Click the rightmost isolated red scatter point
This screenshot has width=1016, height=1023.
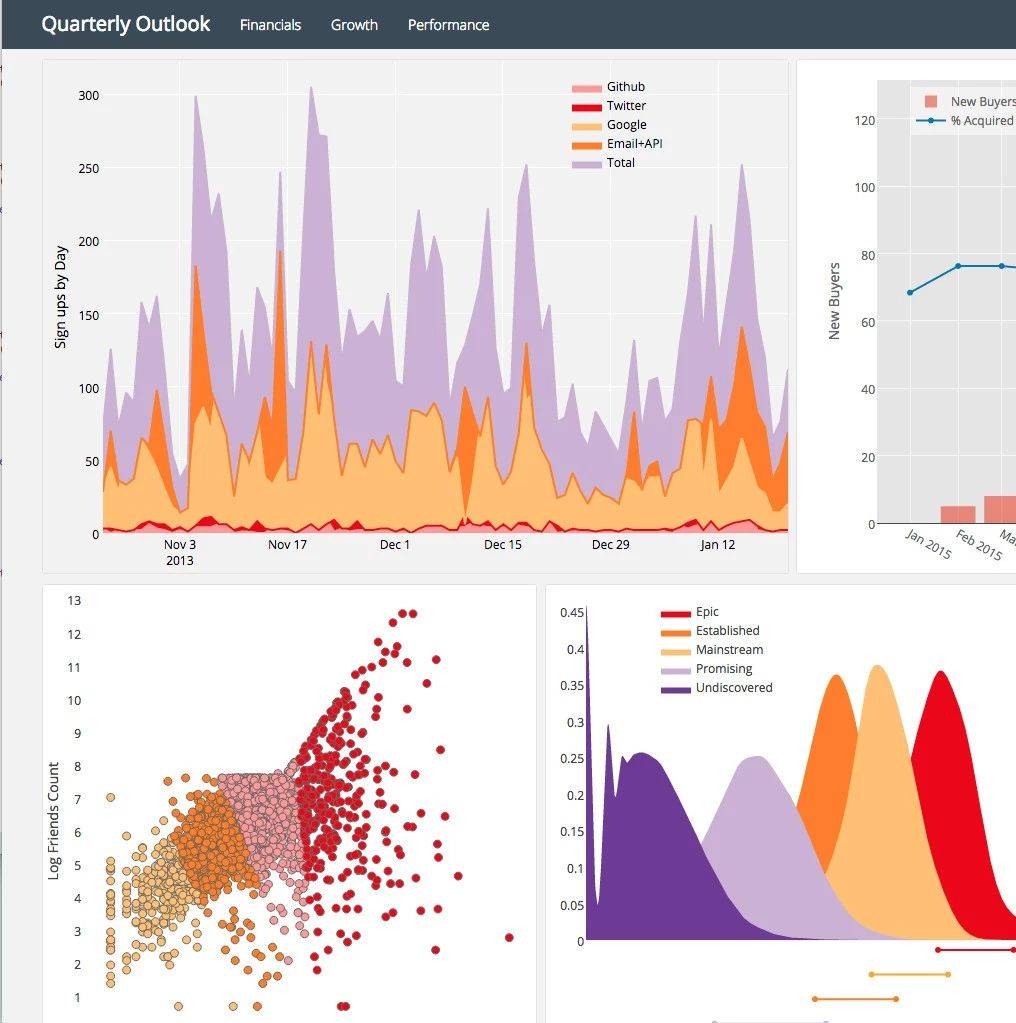509,937
